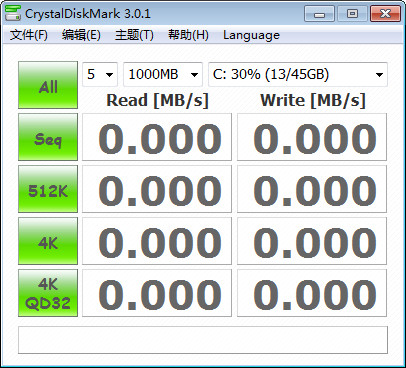
Task: Open the 帮助(H) menu
Action: point(188,35)
